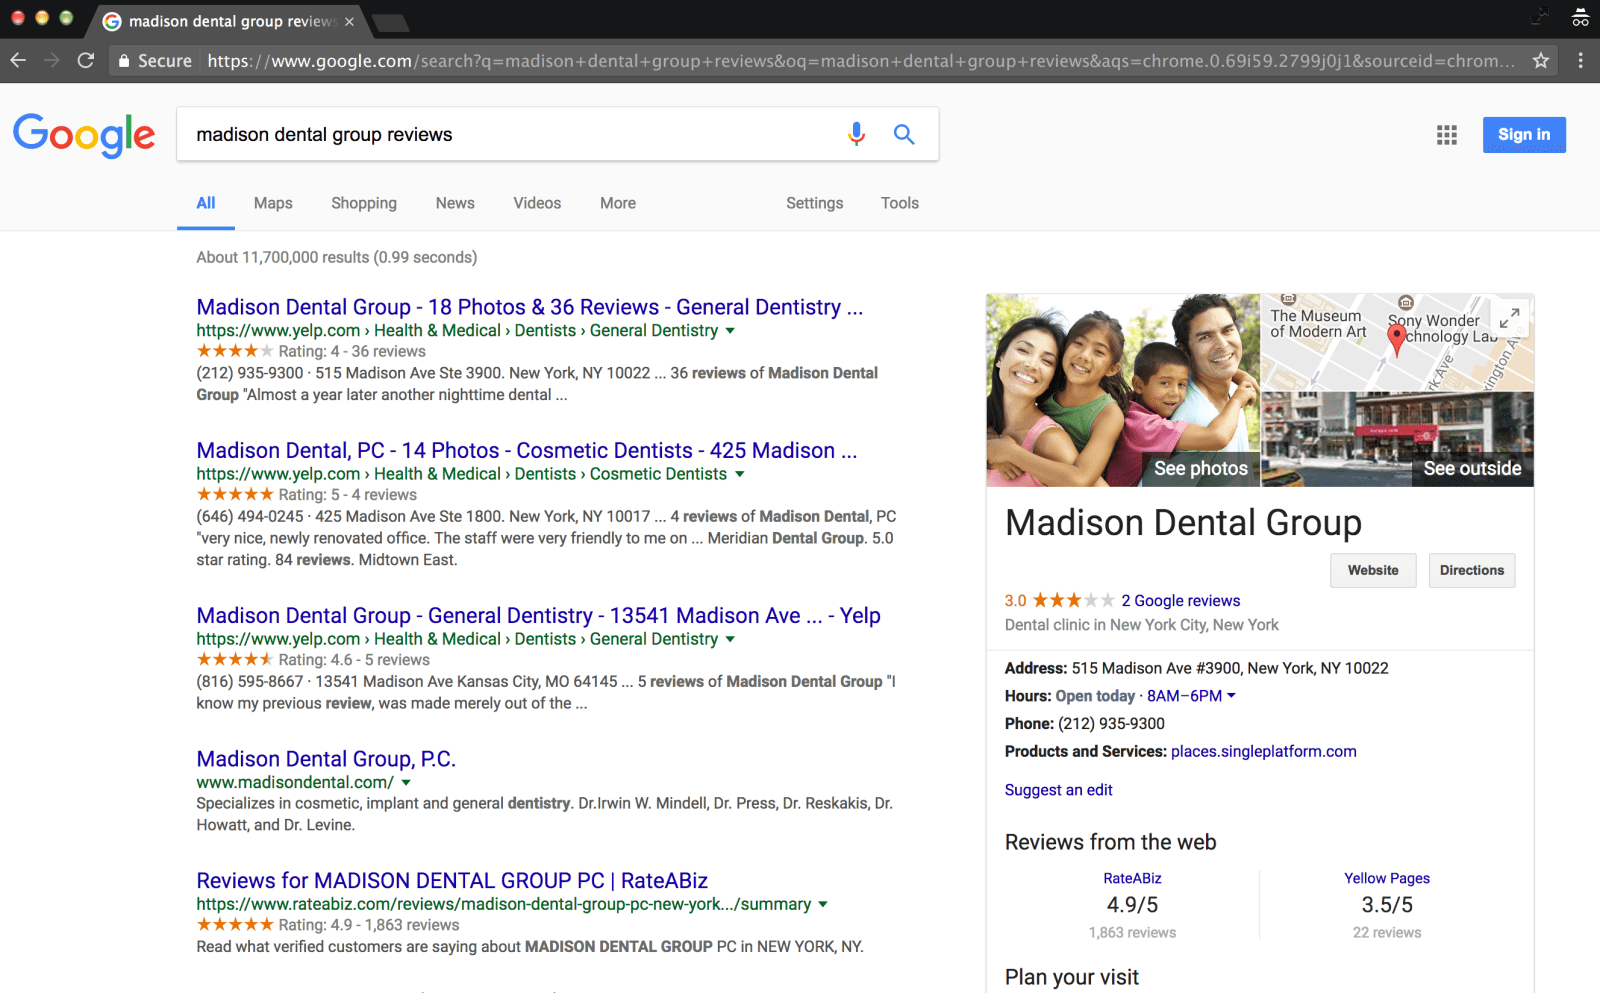The image size is (1600, 993).
Task: Reload the page with the refresh icon
Action: tap(86, 61)
